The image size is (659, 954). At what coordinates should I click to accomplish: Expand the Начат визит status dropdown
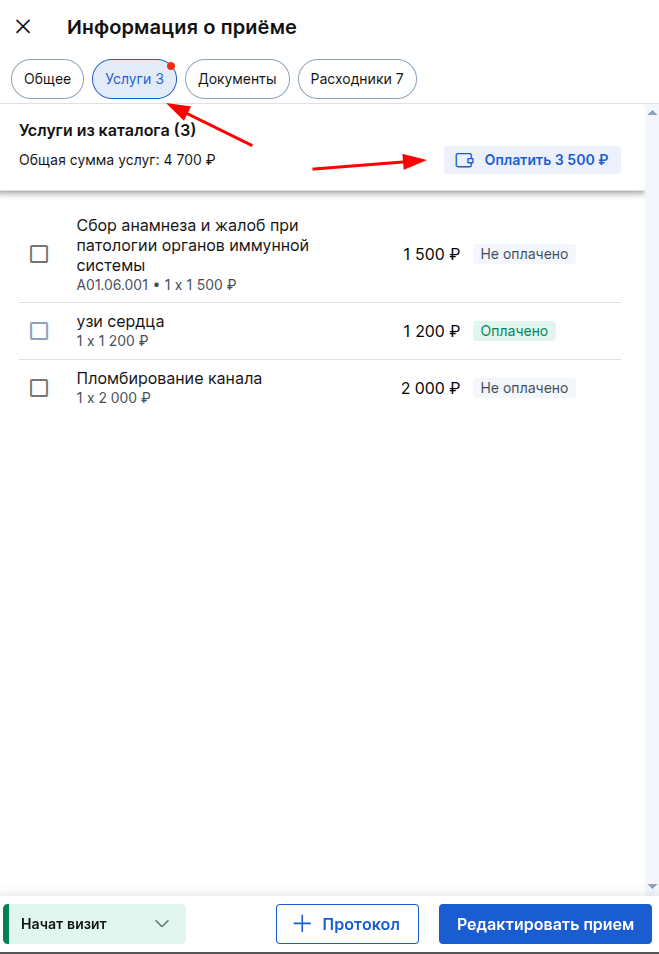(x=94, y=924)
